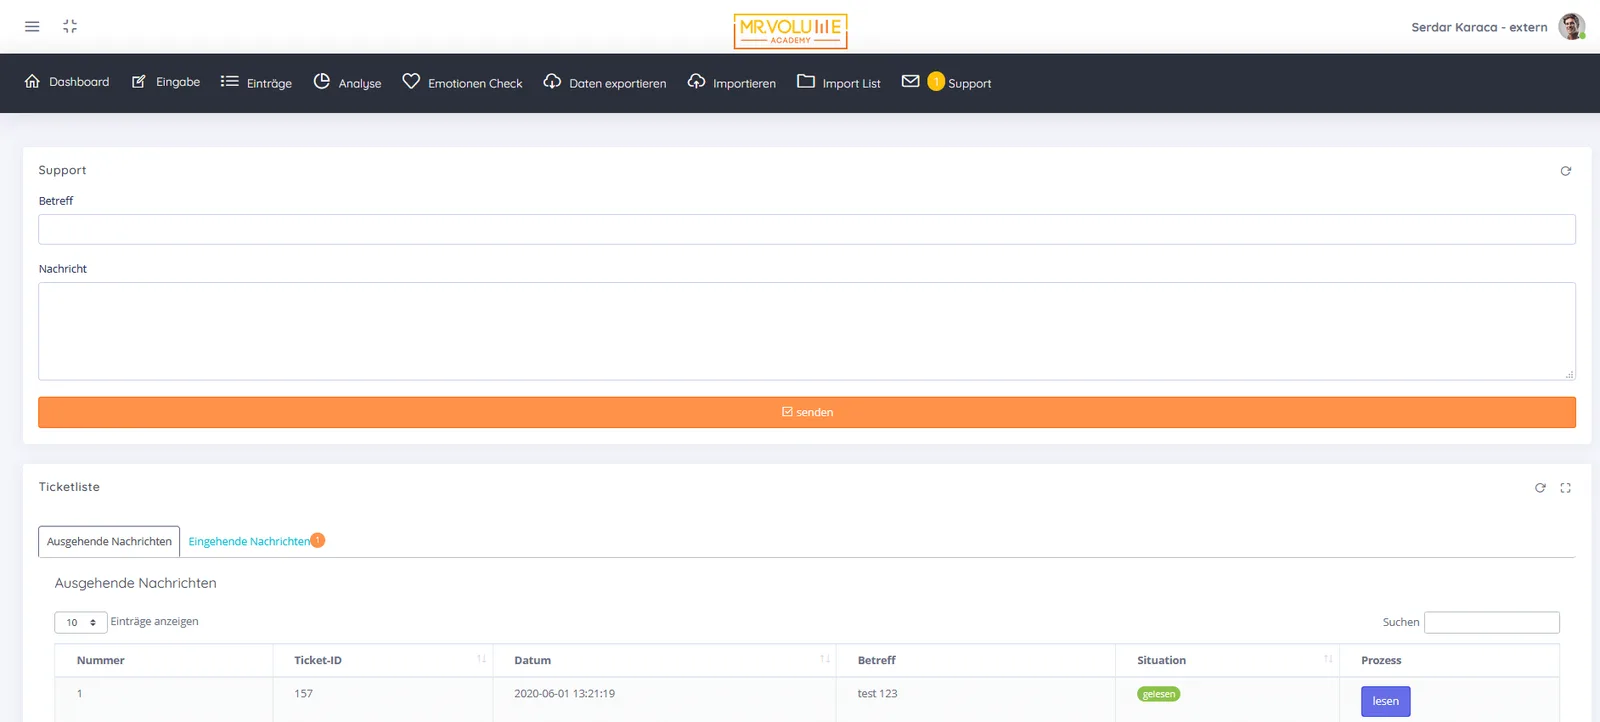Click the lesen button for ticket 157
Viewport: 1600px width, 722px height.
pos(1386,701)
